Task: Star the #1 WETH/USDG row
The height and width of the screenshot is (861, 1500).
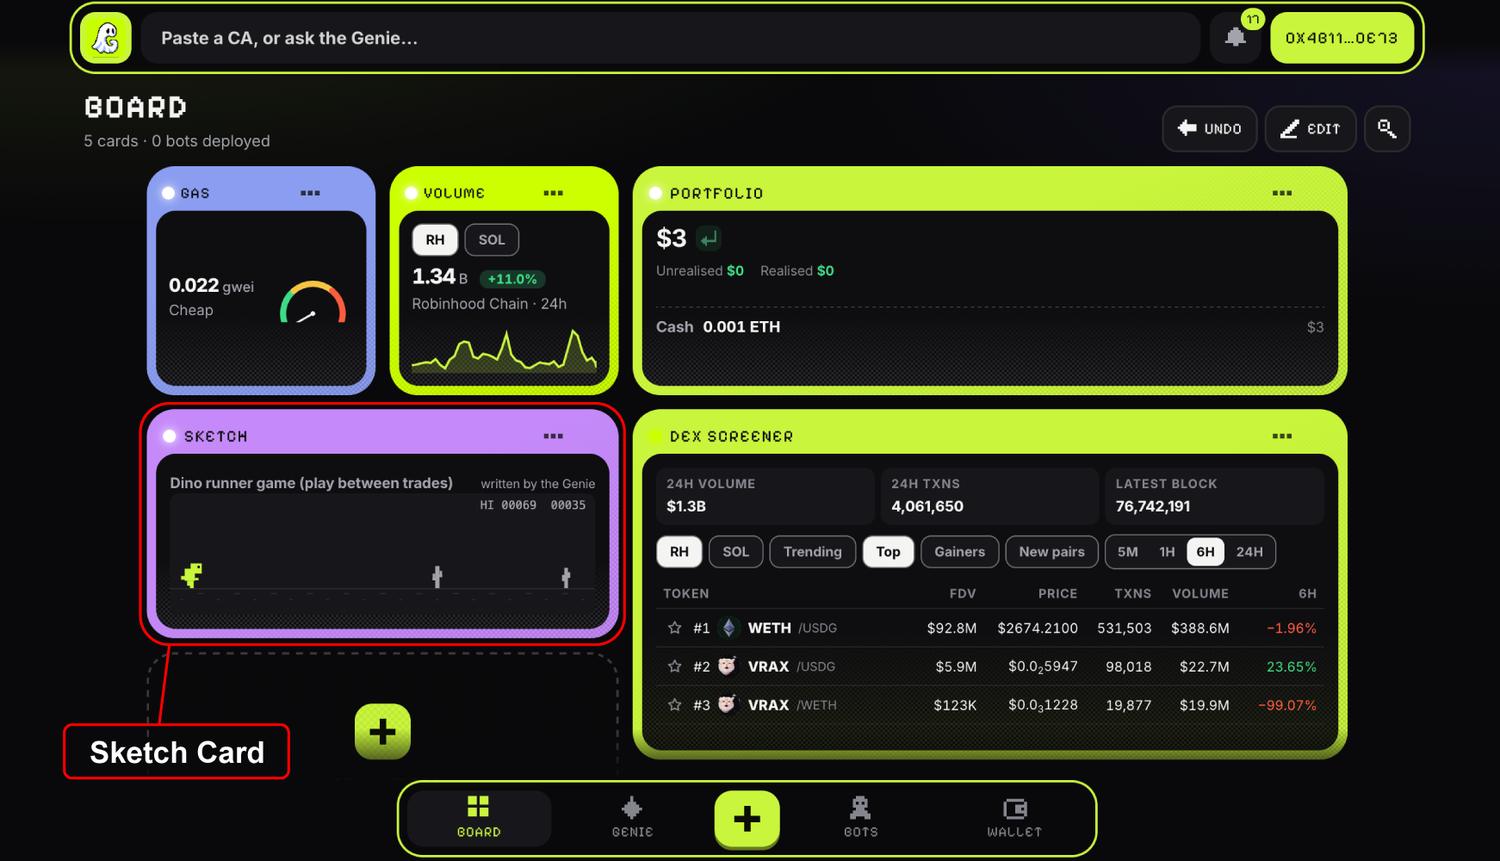Action: [x=675, y=628]
